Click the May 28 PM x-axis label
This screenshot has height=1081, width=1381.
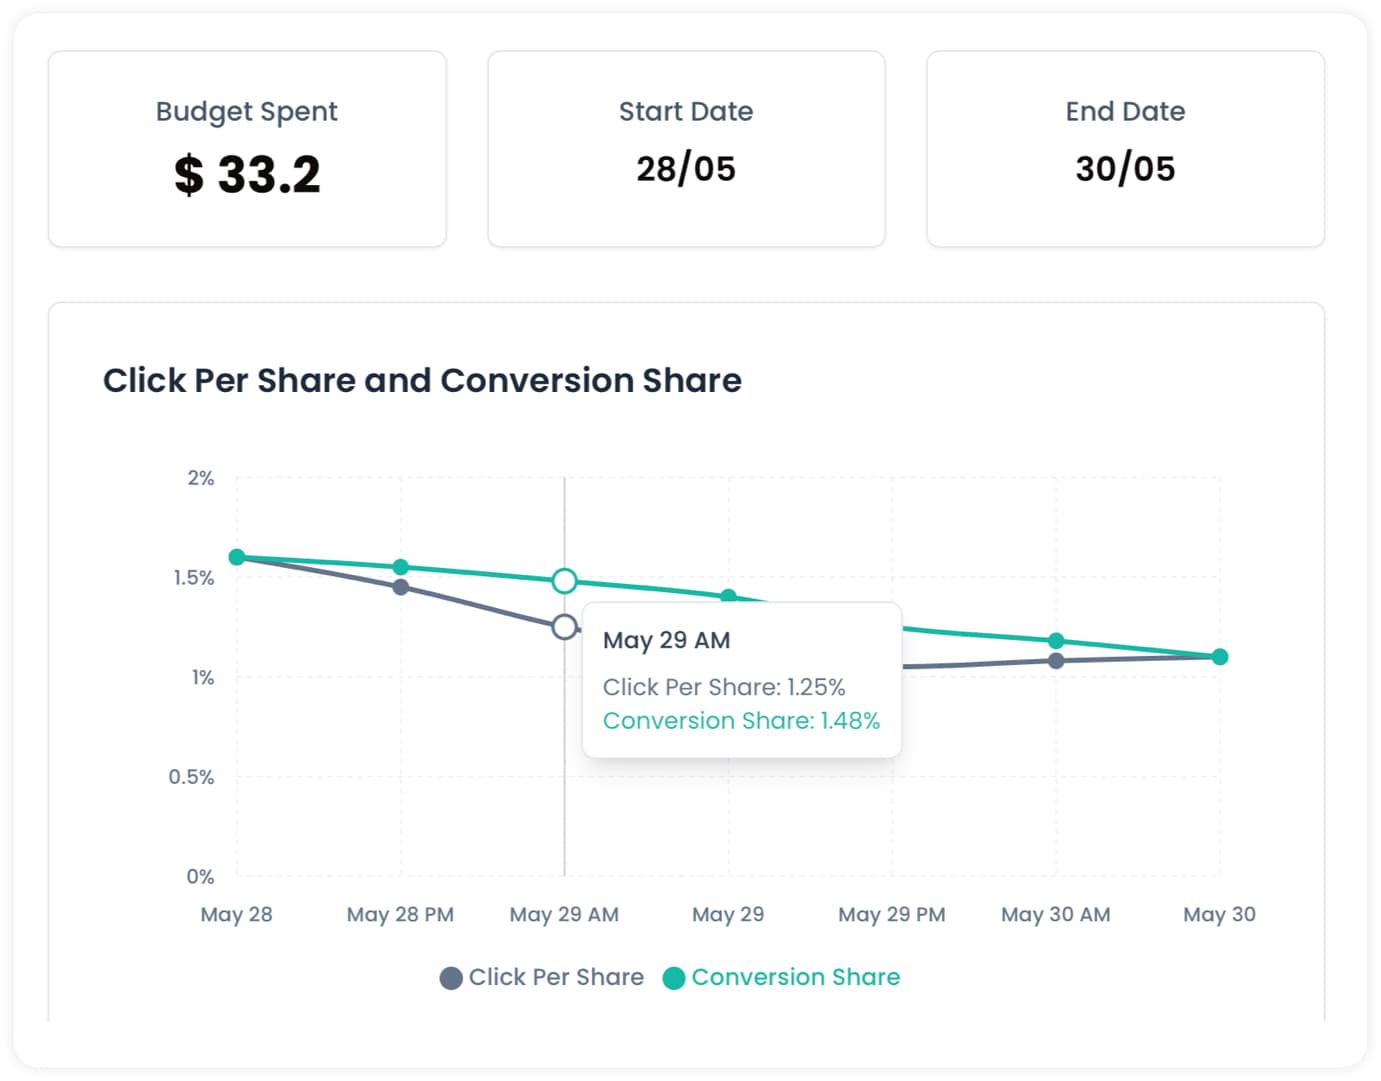click(400, 915)
